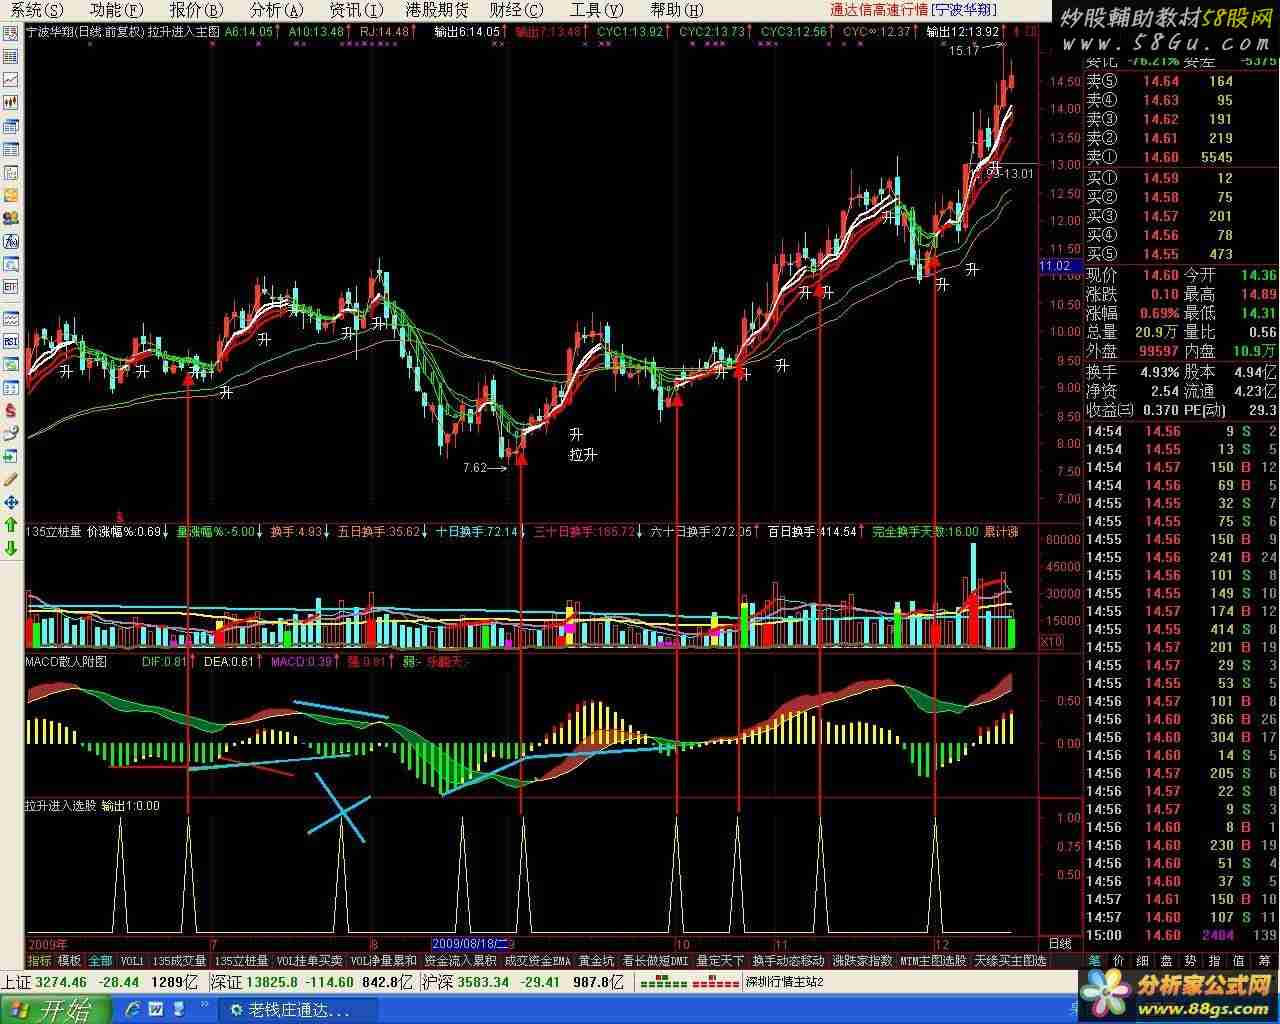Open 功能(F) menu
This screenshot has height=1024, width=1280.
116,10
